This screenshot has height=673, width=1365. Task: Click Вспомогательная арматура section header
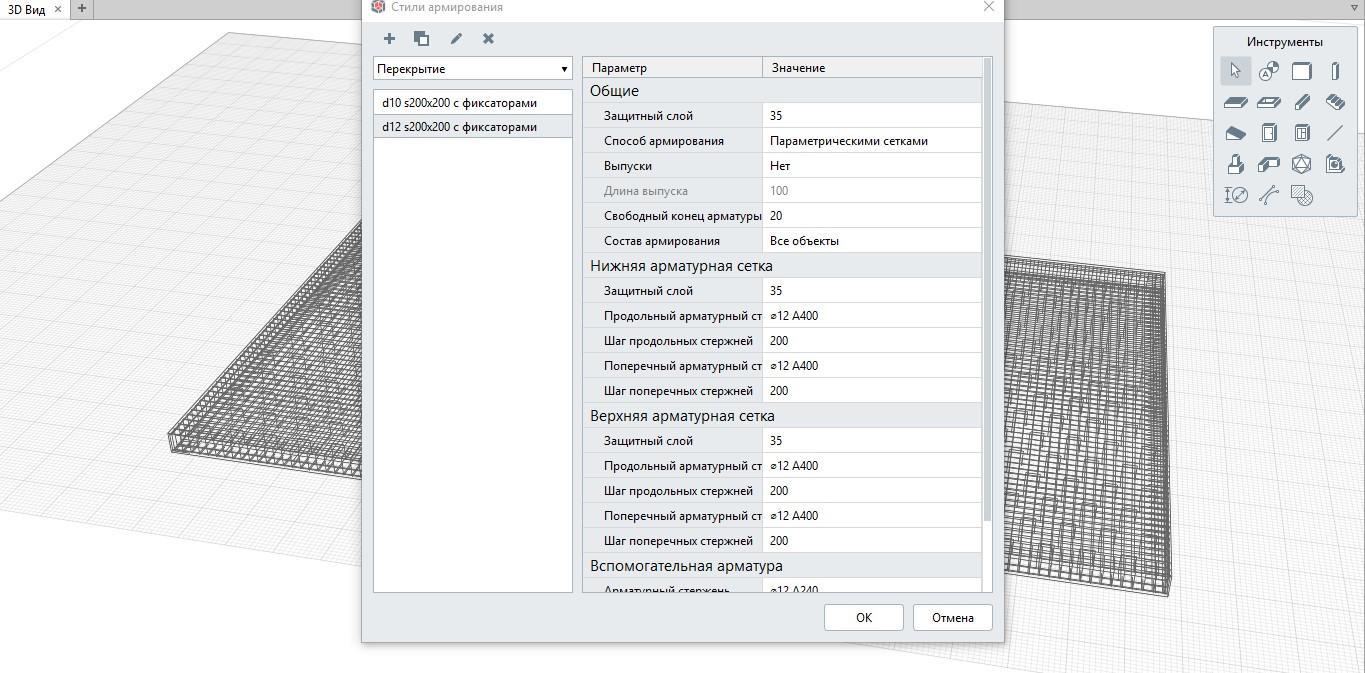(x=782, y=566)
